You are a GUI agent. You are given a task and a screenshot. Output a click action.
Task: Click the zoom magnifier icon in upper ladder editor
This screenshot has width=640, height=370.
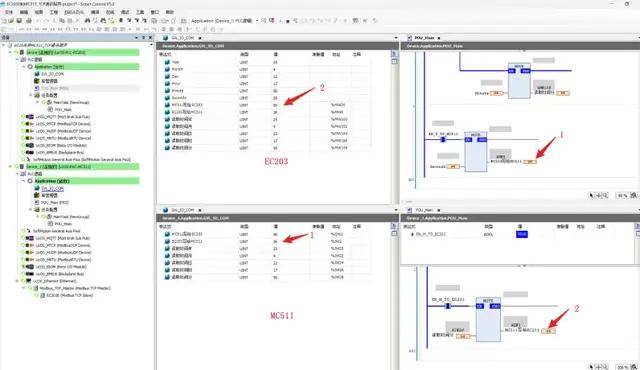pos(606,196)
